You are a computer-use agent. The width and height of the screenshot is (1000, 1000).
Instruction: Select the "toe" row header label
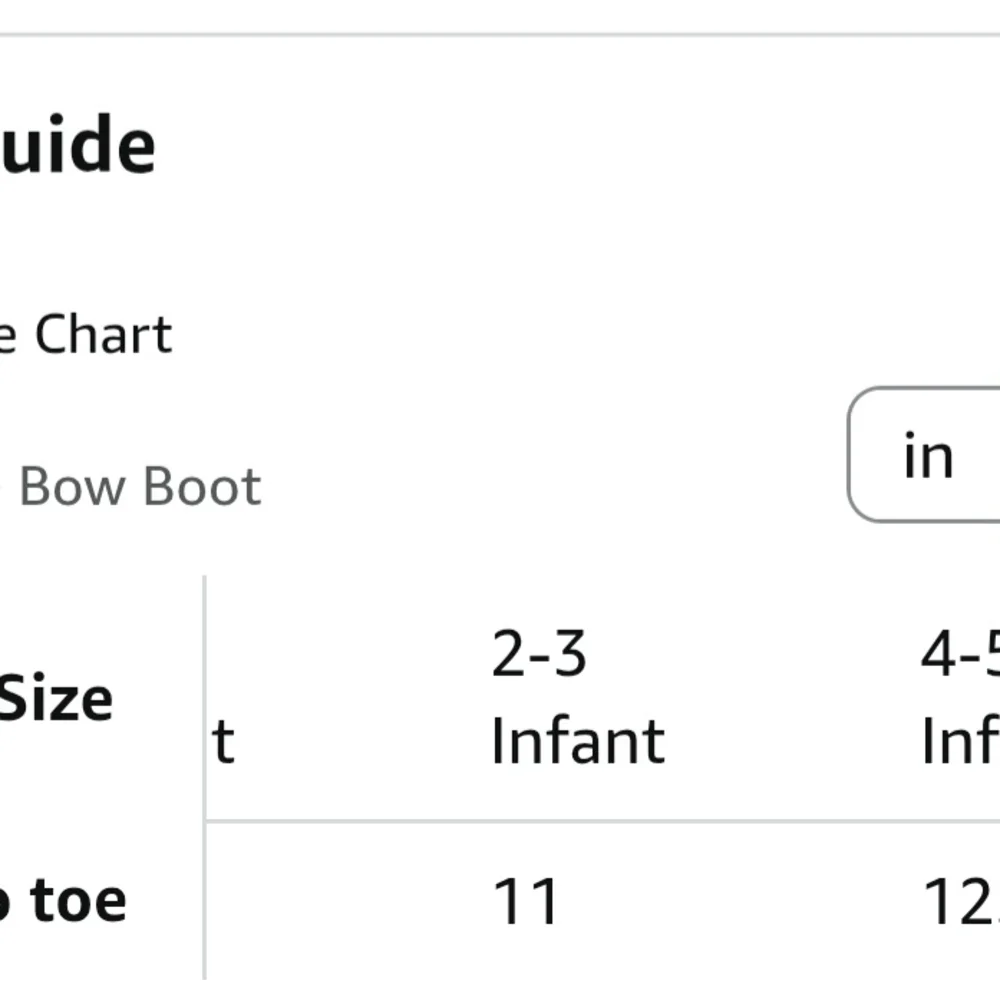78,901
